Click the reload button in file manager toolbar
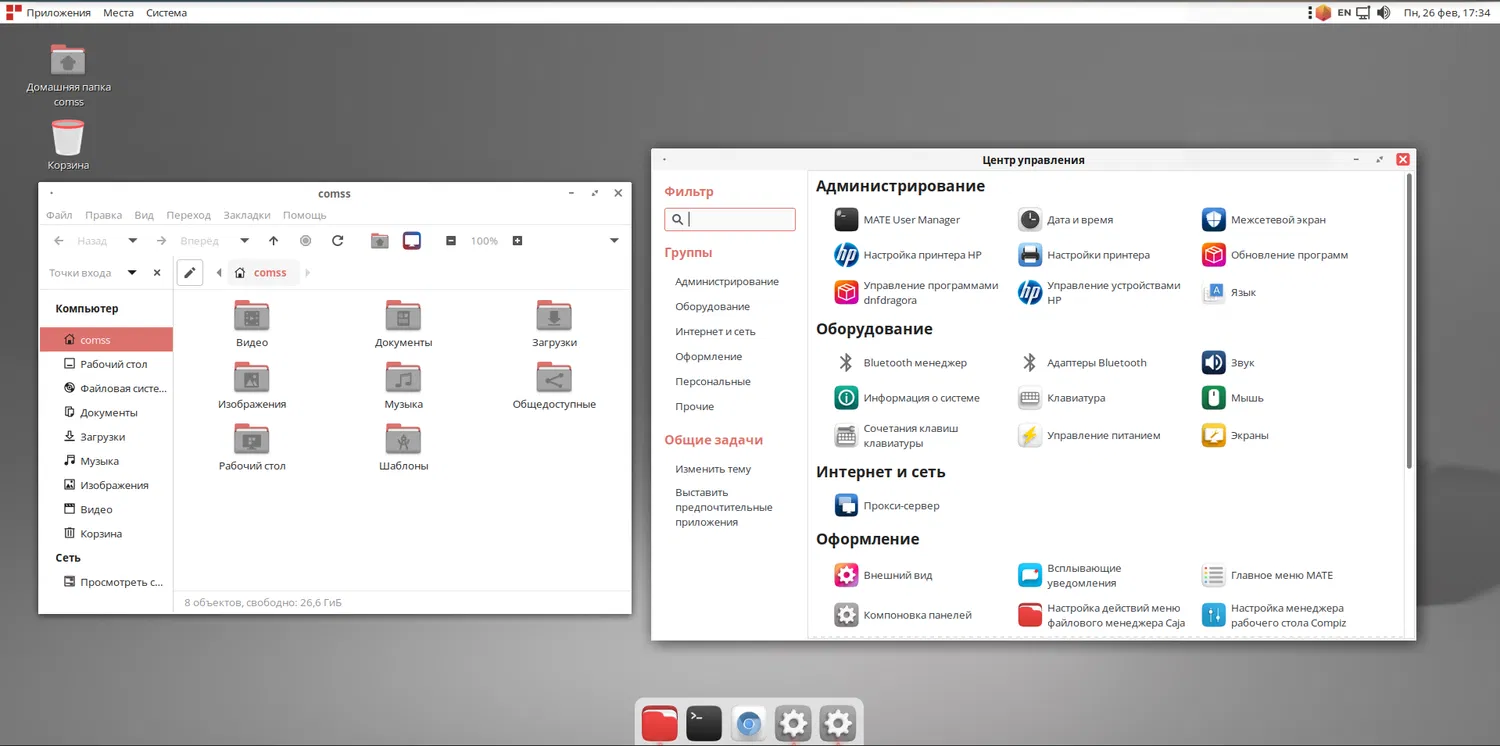This screenshot has height=746, width=1500. [x=337, y=241]
